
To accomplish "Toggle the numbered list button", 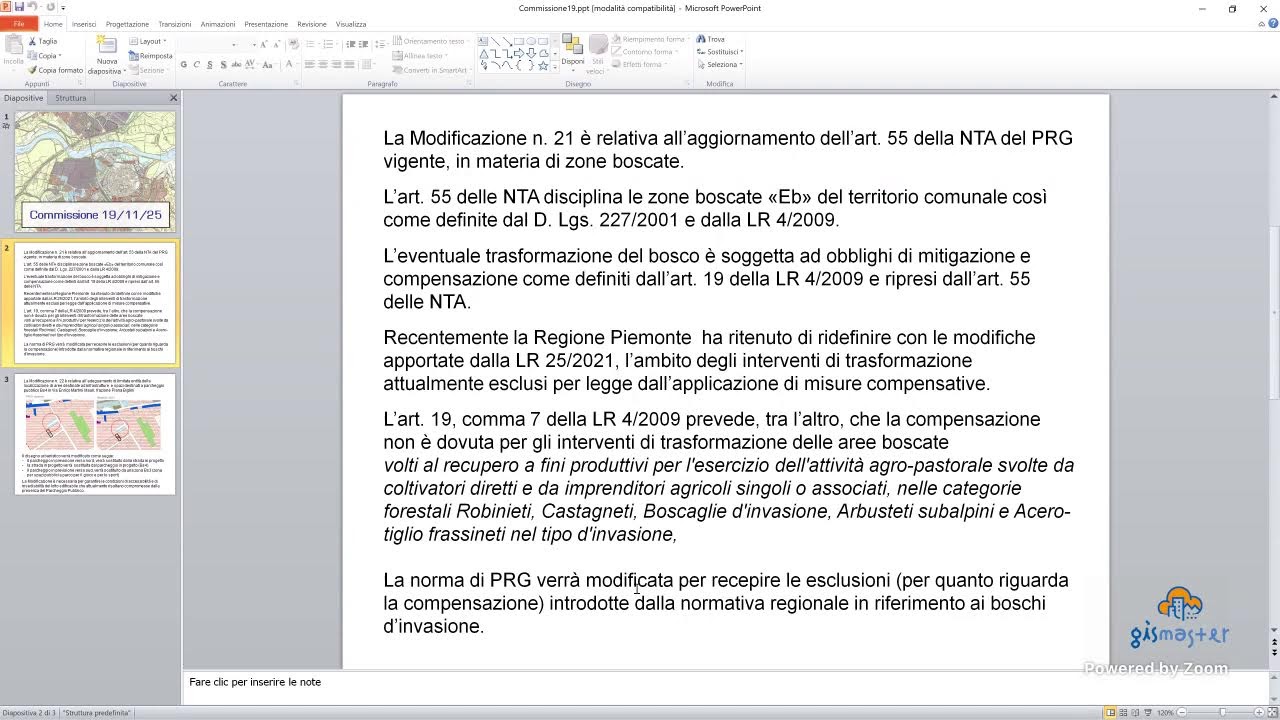I will pos(329,44).
